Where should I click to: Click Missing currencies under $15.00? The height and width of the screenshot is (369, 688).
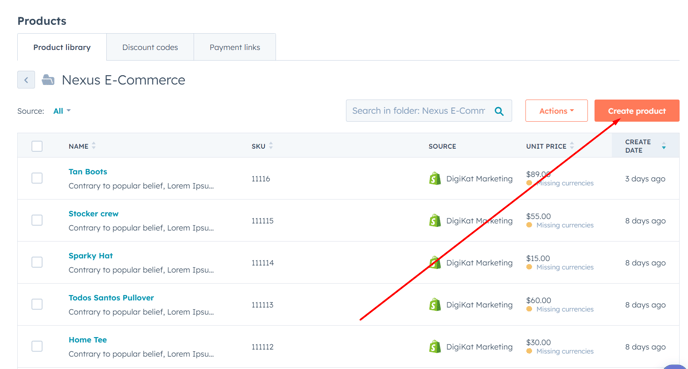(565, 267)
